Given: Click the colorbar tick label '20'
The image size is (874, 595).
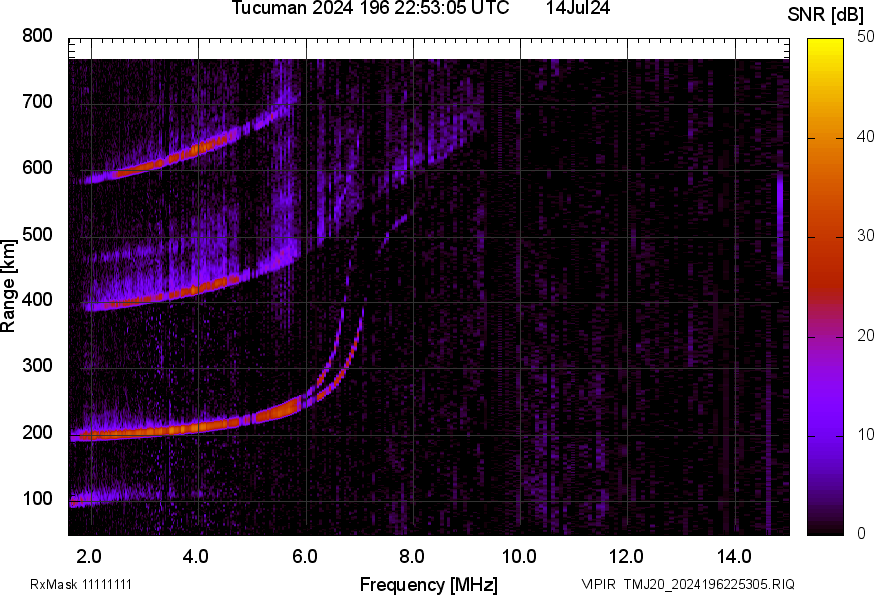Looking at the screenshot, I should [865, 336].
